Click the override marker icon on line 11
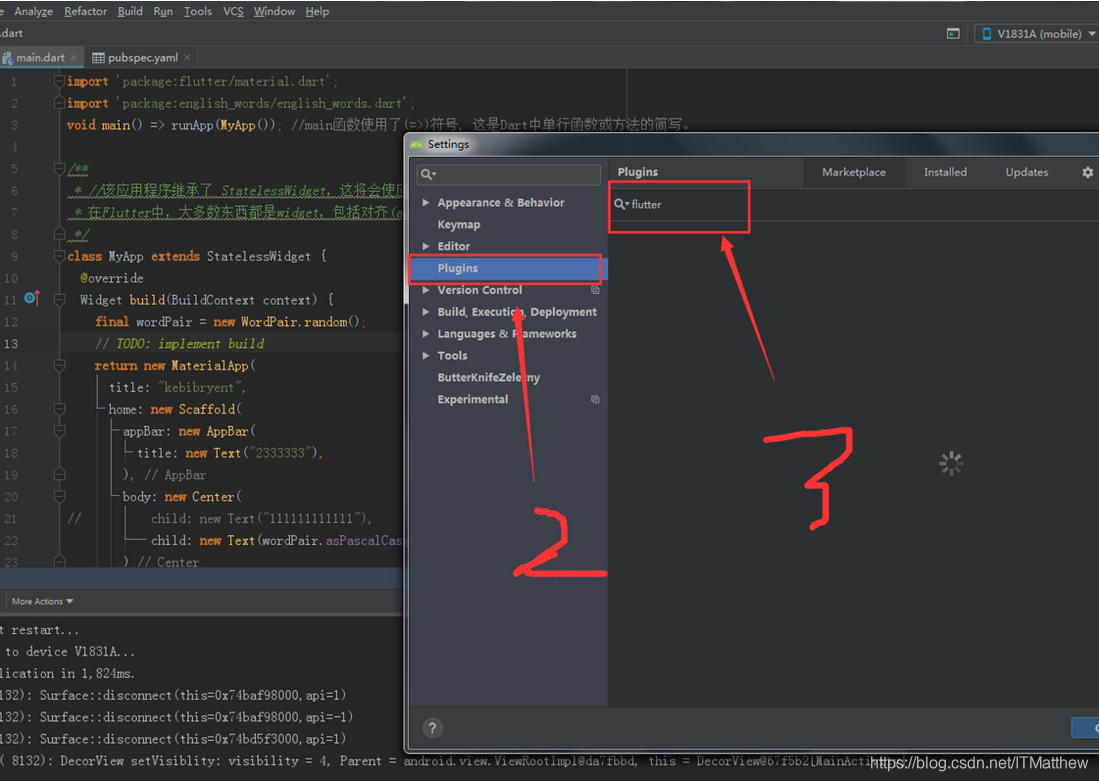Viewport: 1099px width, 782px height. [x=32, y=298]
